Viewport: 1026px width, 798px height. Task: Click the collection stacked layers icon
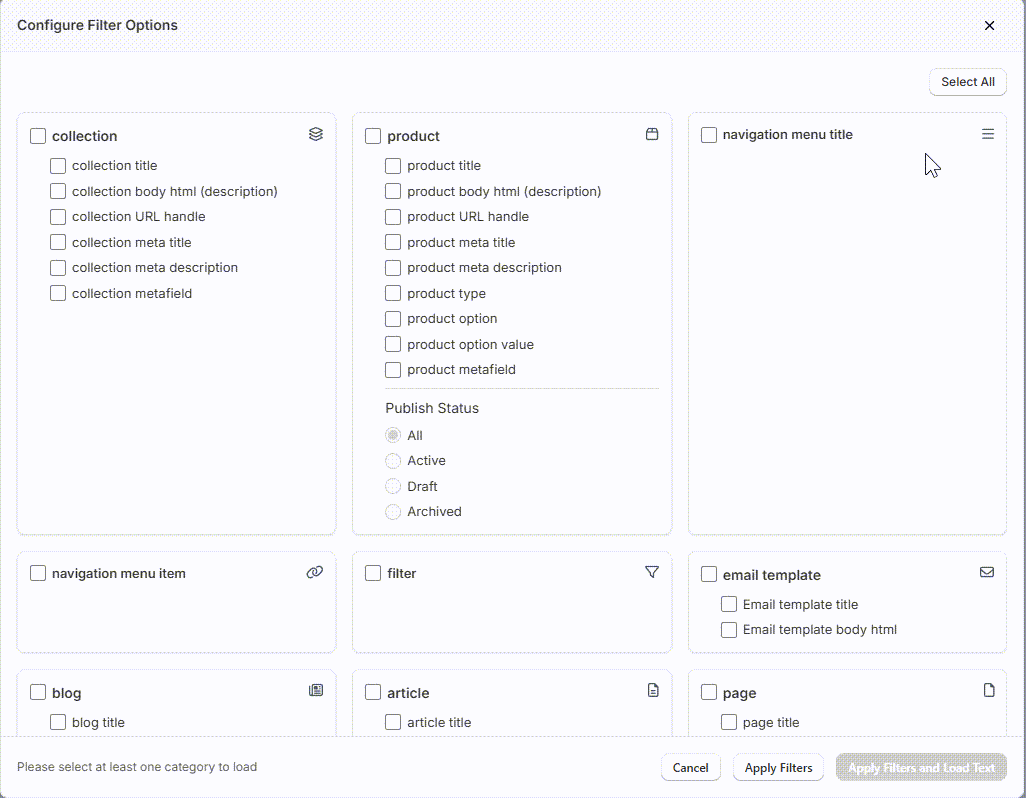point(316,134)
